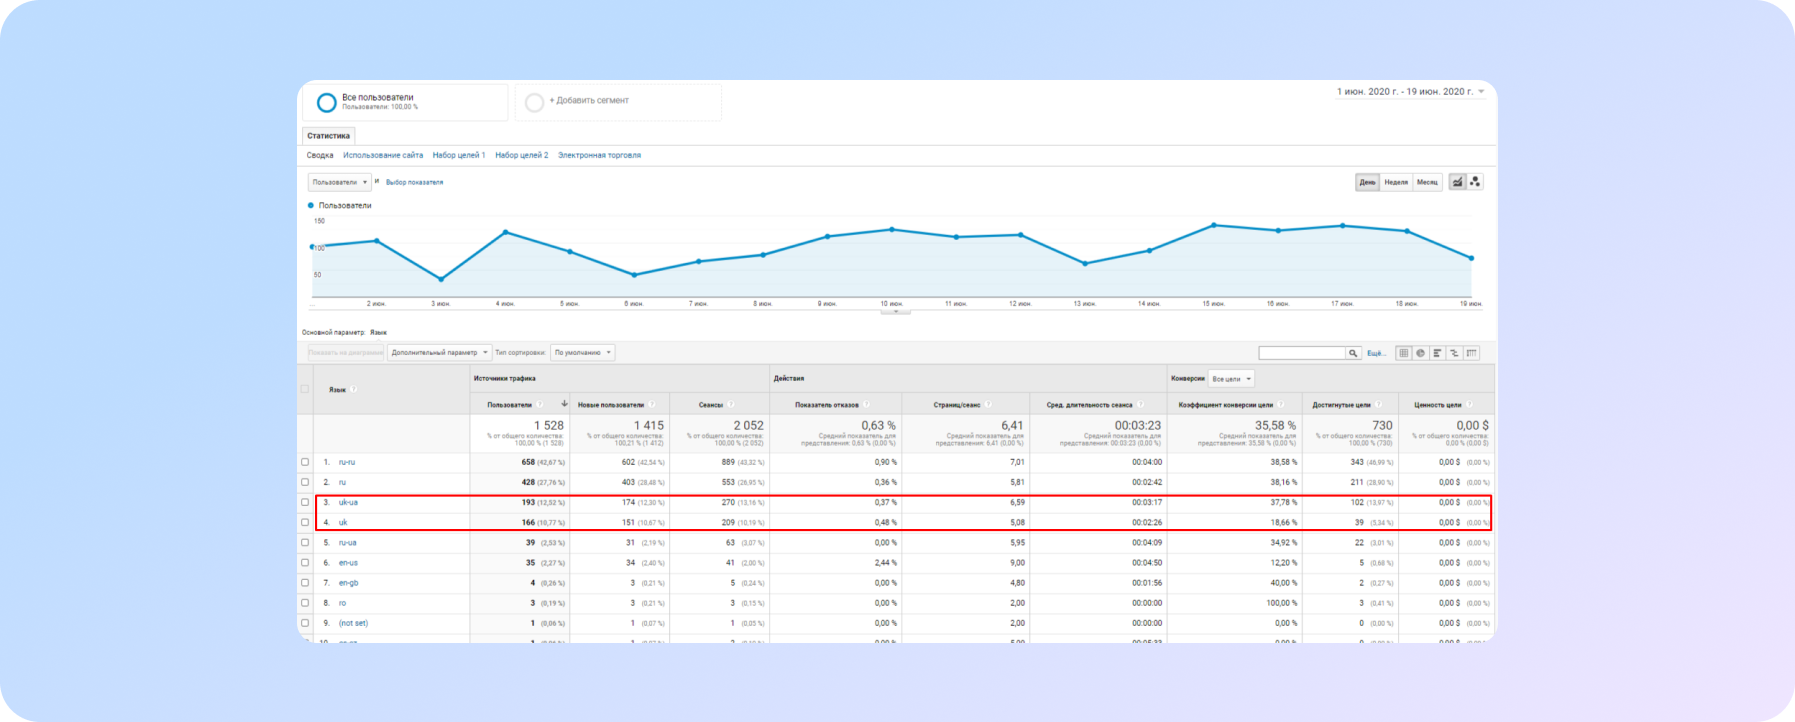1795x722 pixels.
Task: Select Использование сайта metric group
Action: [x=383, y=155]
